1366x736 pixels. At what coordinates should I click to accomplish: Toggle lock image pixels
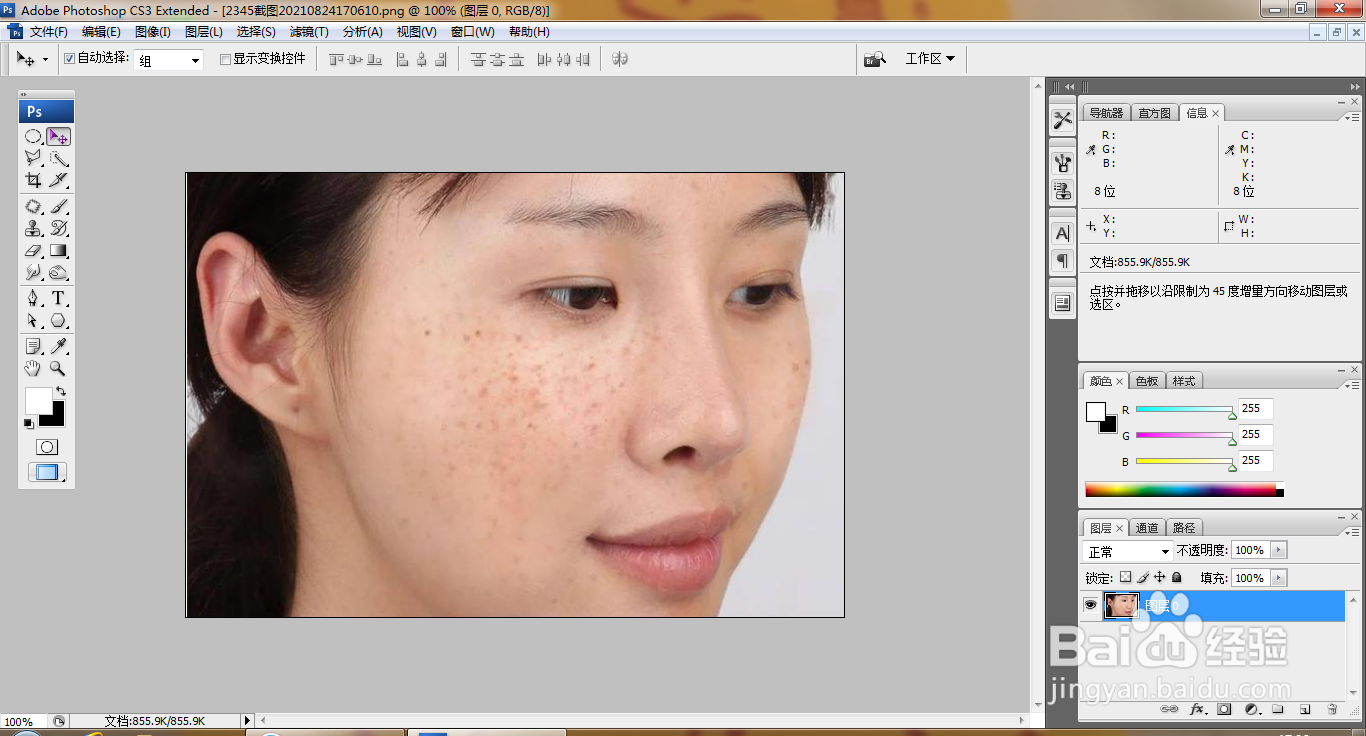1142,577
